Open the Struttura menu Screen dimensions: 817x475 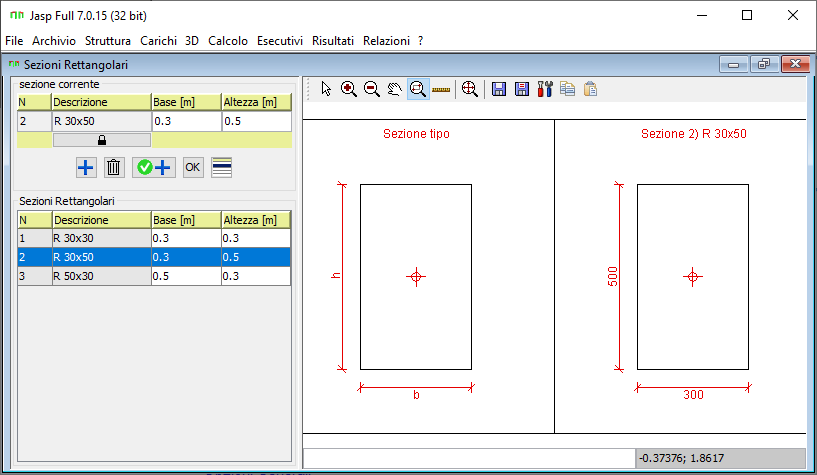click(108, 41)
